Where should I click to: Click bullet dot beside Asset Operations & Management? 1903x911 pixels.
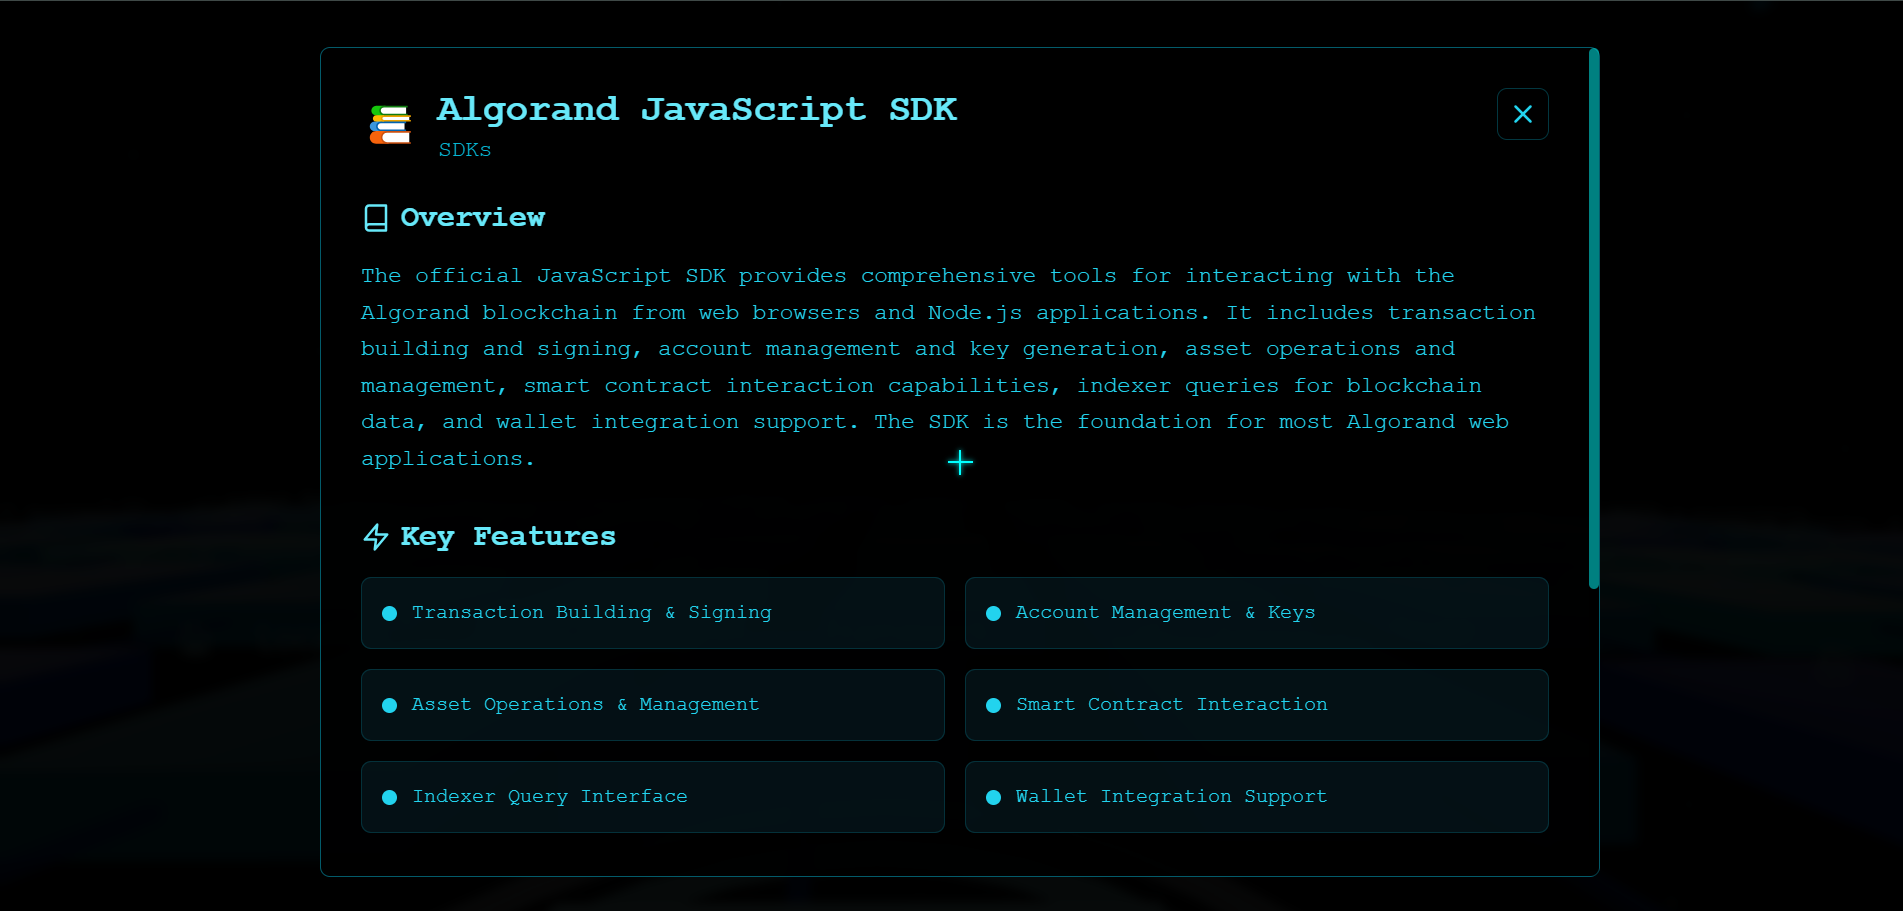390,705
